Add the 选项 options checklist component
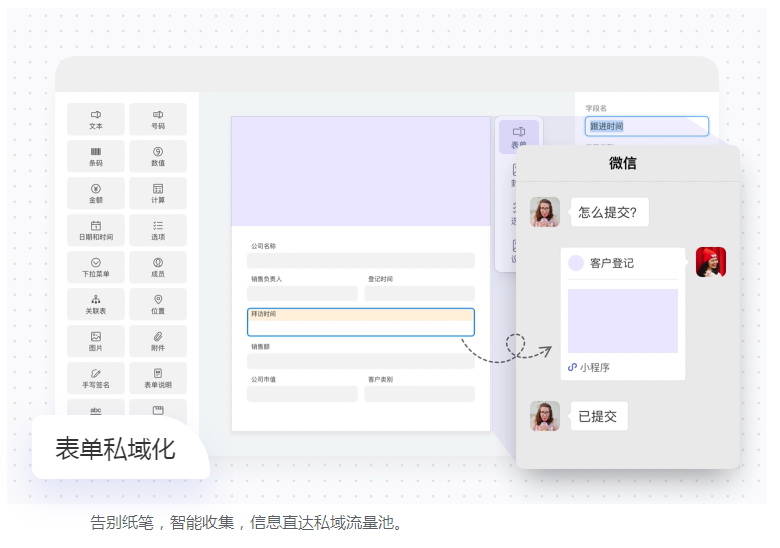Image resolution: width=780 pixels, height=548 pixels. point(158,230)
